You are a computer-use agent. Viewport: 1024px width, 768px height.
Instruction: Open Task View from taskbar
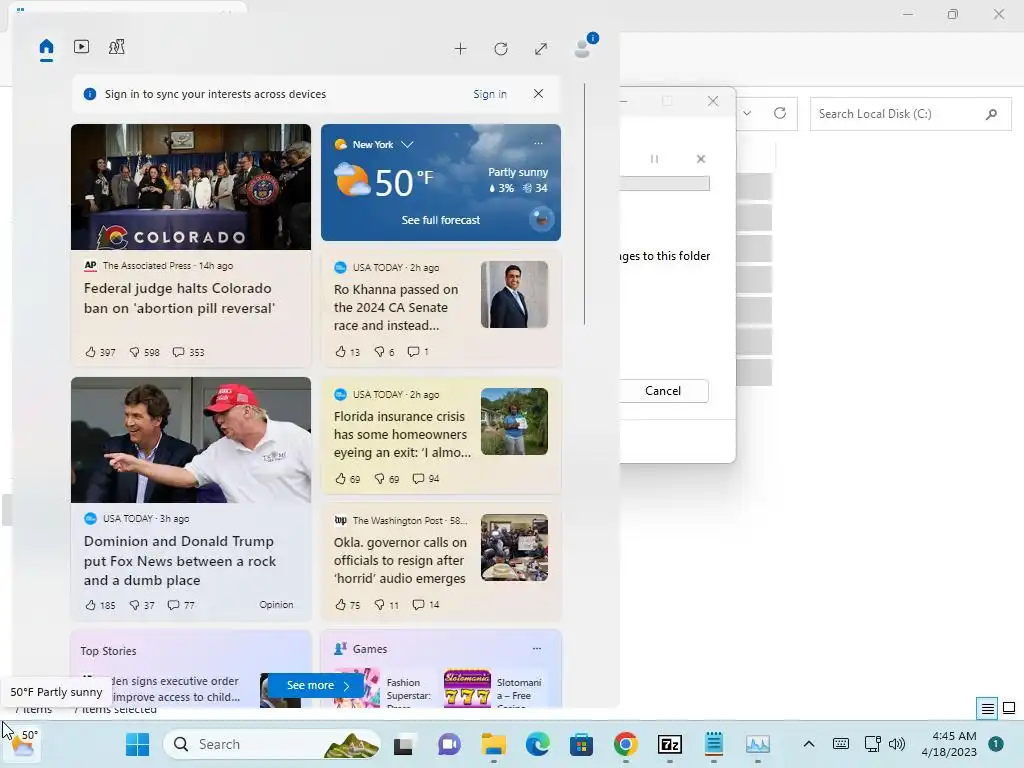pyautogui.click(x=403, y=744)
